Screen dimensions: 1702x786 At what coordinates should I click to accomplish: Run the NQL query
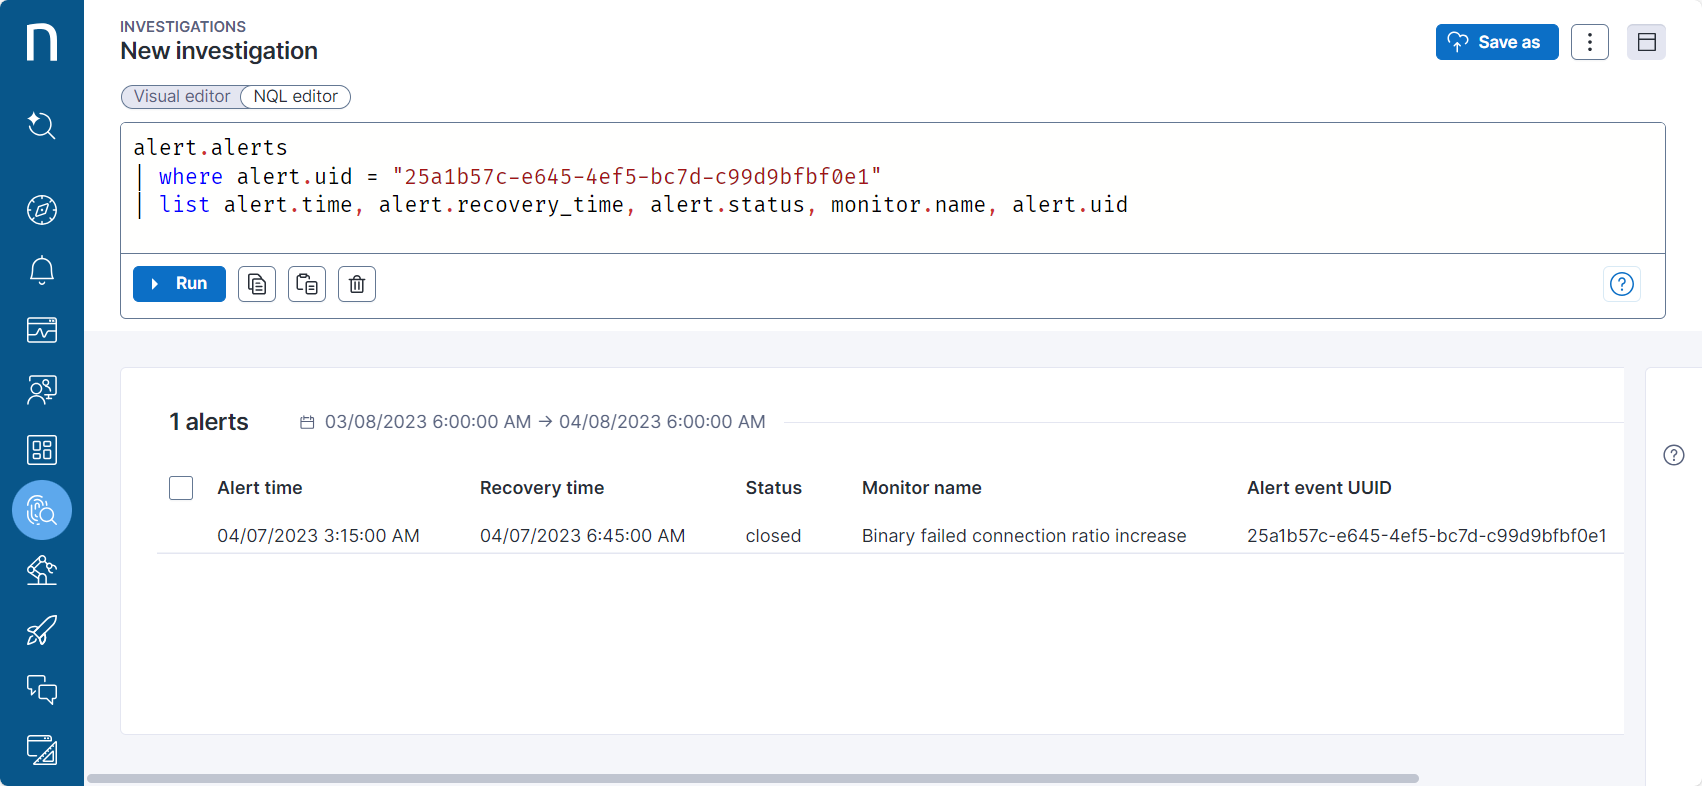click(x=179, y=284)
